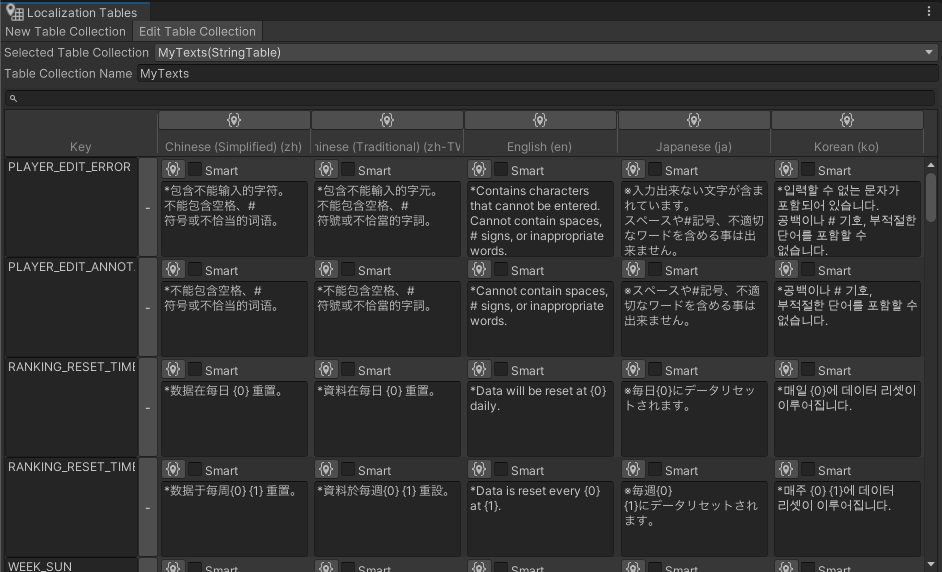Edit English text "*Data is reset every {0} at {1}."
The height and width of the screenshot is (572, 942).
[540, 519]
